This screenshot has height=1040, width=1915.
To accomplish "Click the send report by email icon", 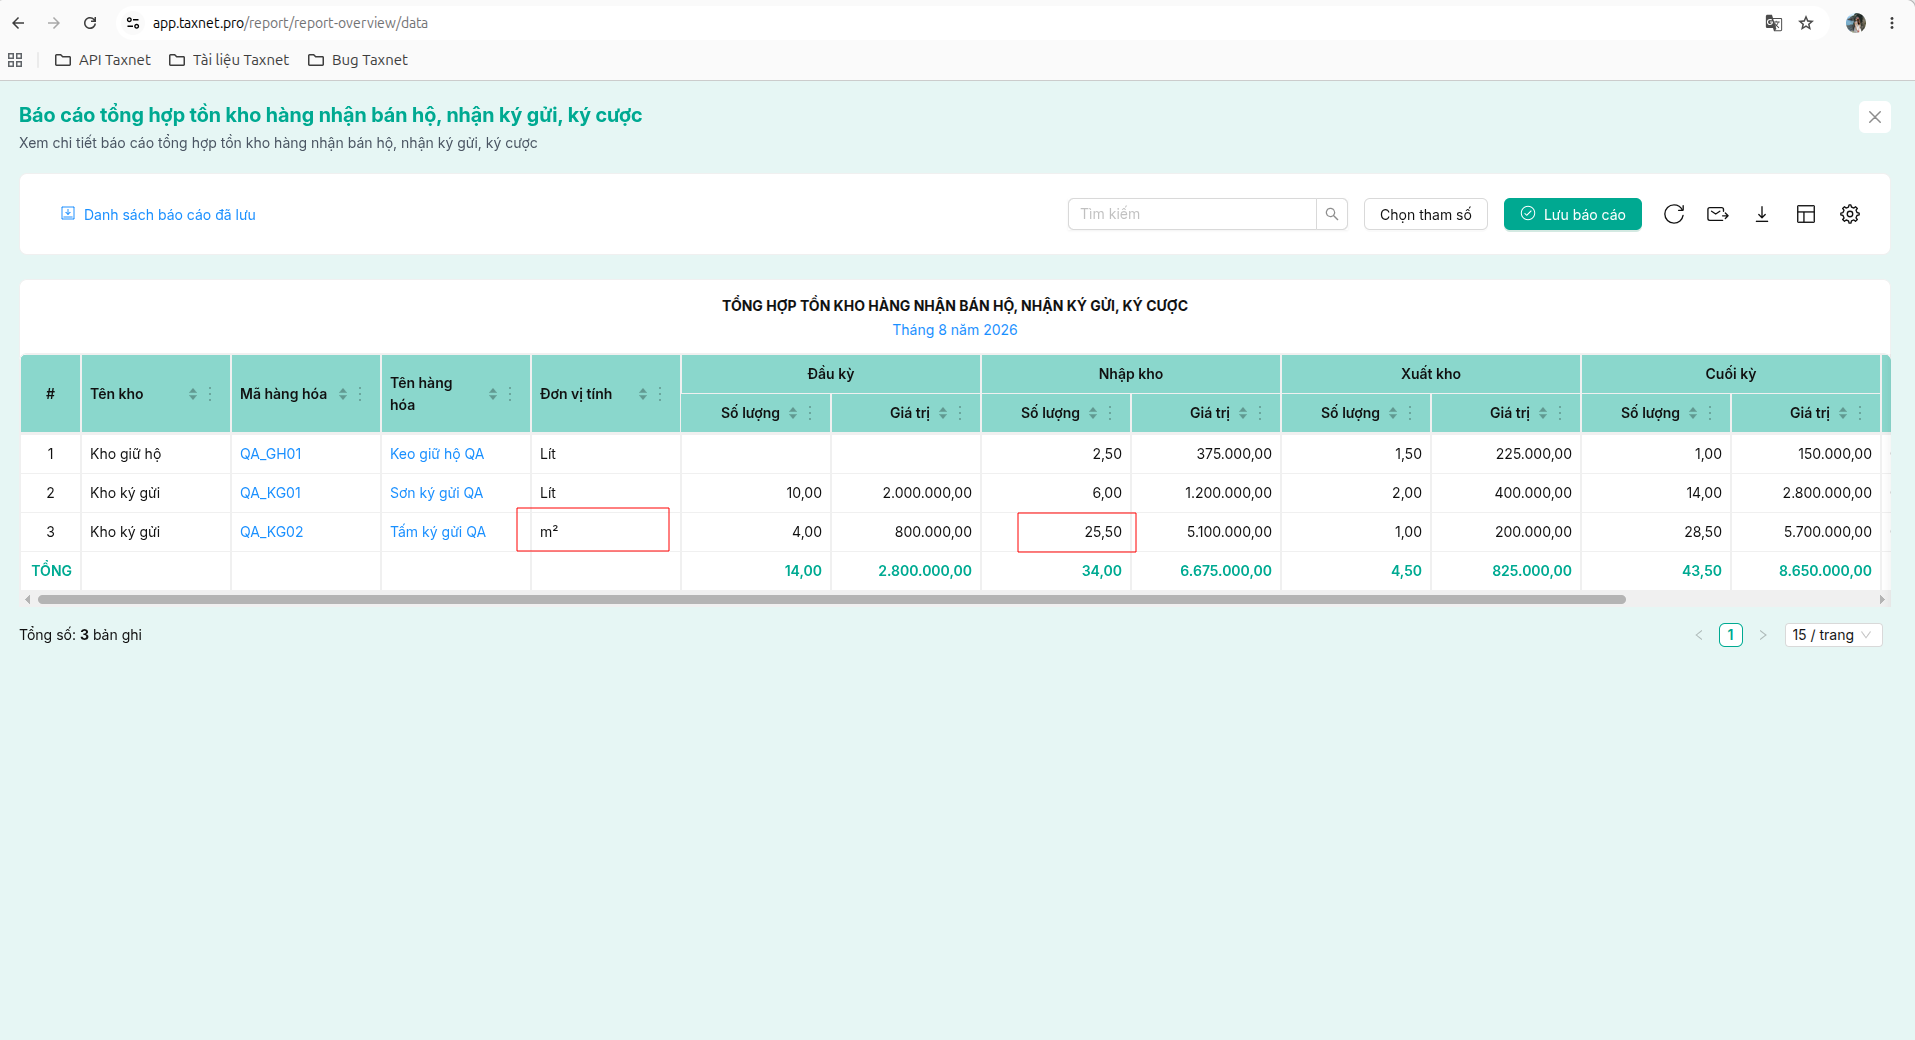I will point(1718,214).
